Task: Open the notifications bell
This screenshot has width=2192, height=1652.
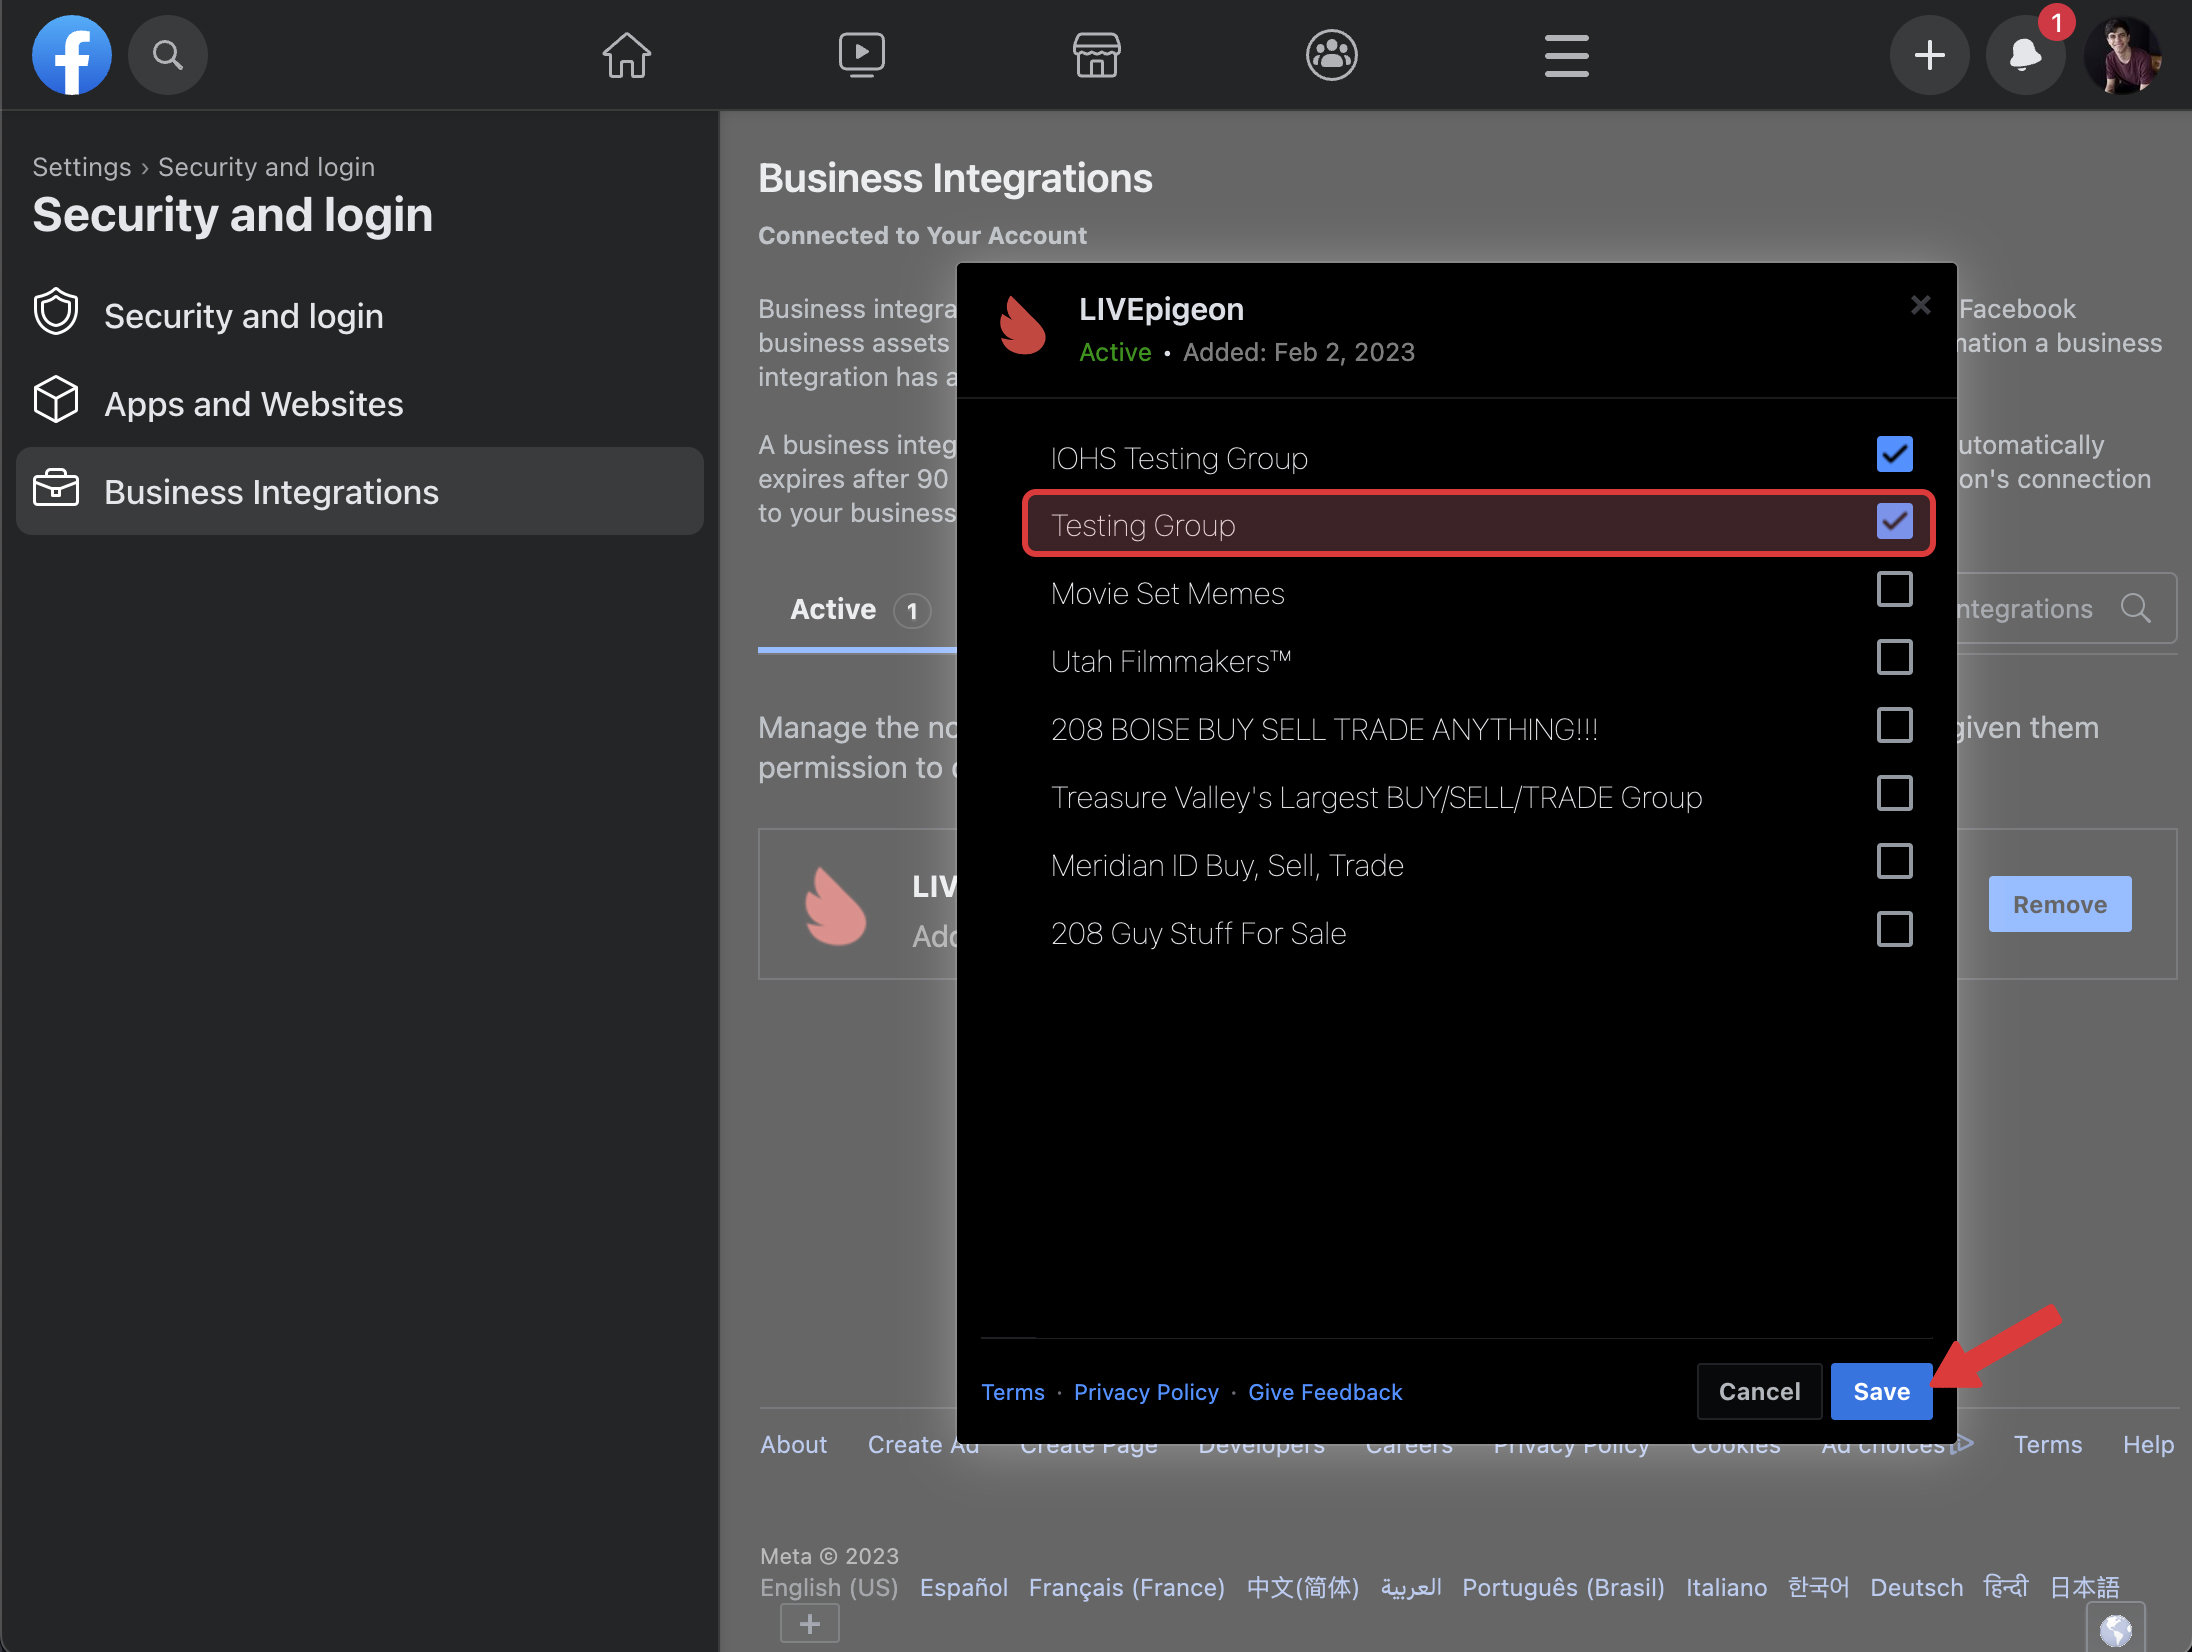Action: [x=2025, y=55]
